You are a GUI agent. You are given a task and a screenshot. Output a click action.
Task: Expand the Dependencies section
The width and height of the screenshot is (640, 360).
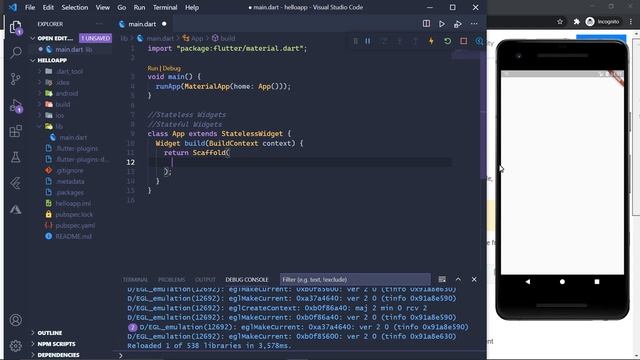(x=58, y=355)
